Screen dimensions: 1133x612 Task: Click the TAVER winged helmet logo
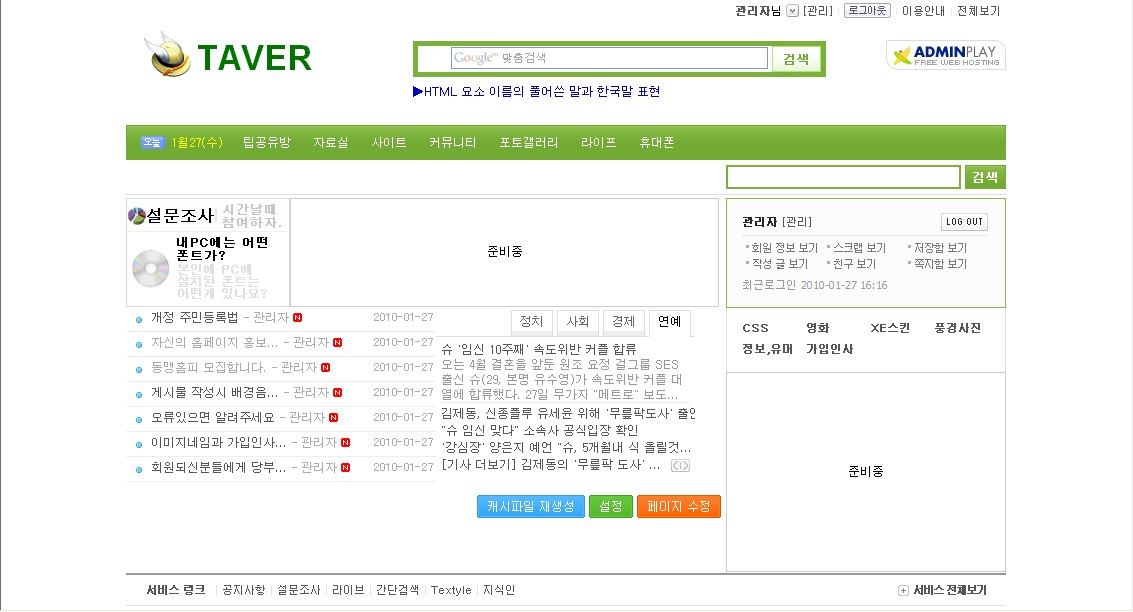168,56
